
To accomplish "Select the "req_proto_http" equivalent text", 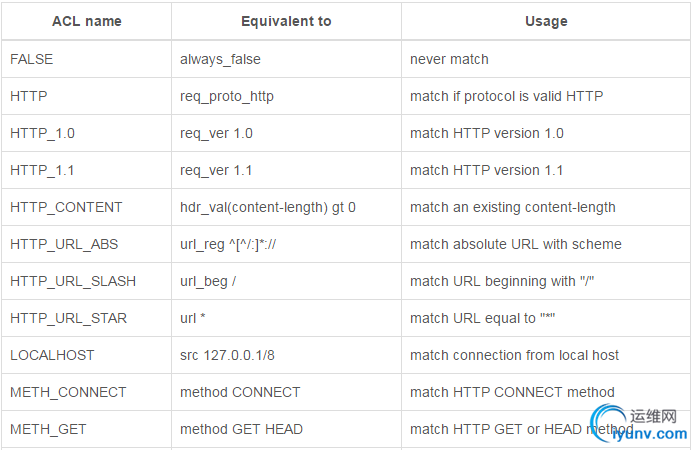I will pyautogui.click(x=227, y=96).
